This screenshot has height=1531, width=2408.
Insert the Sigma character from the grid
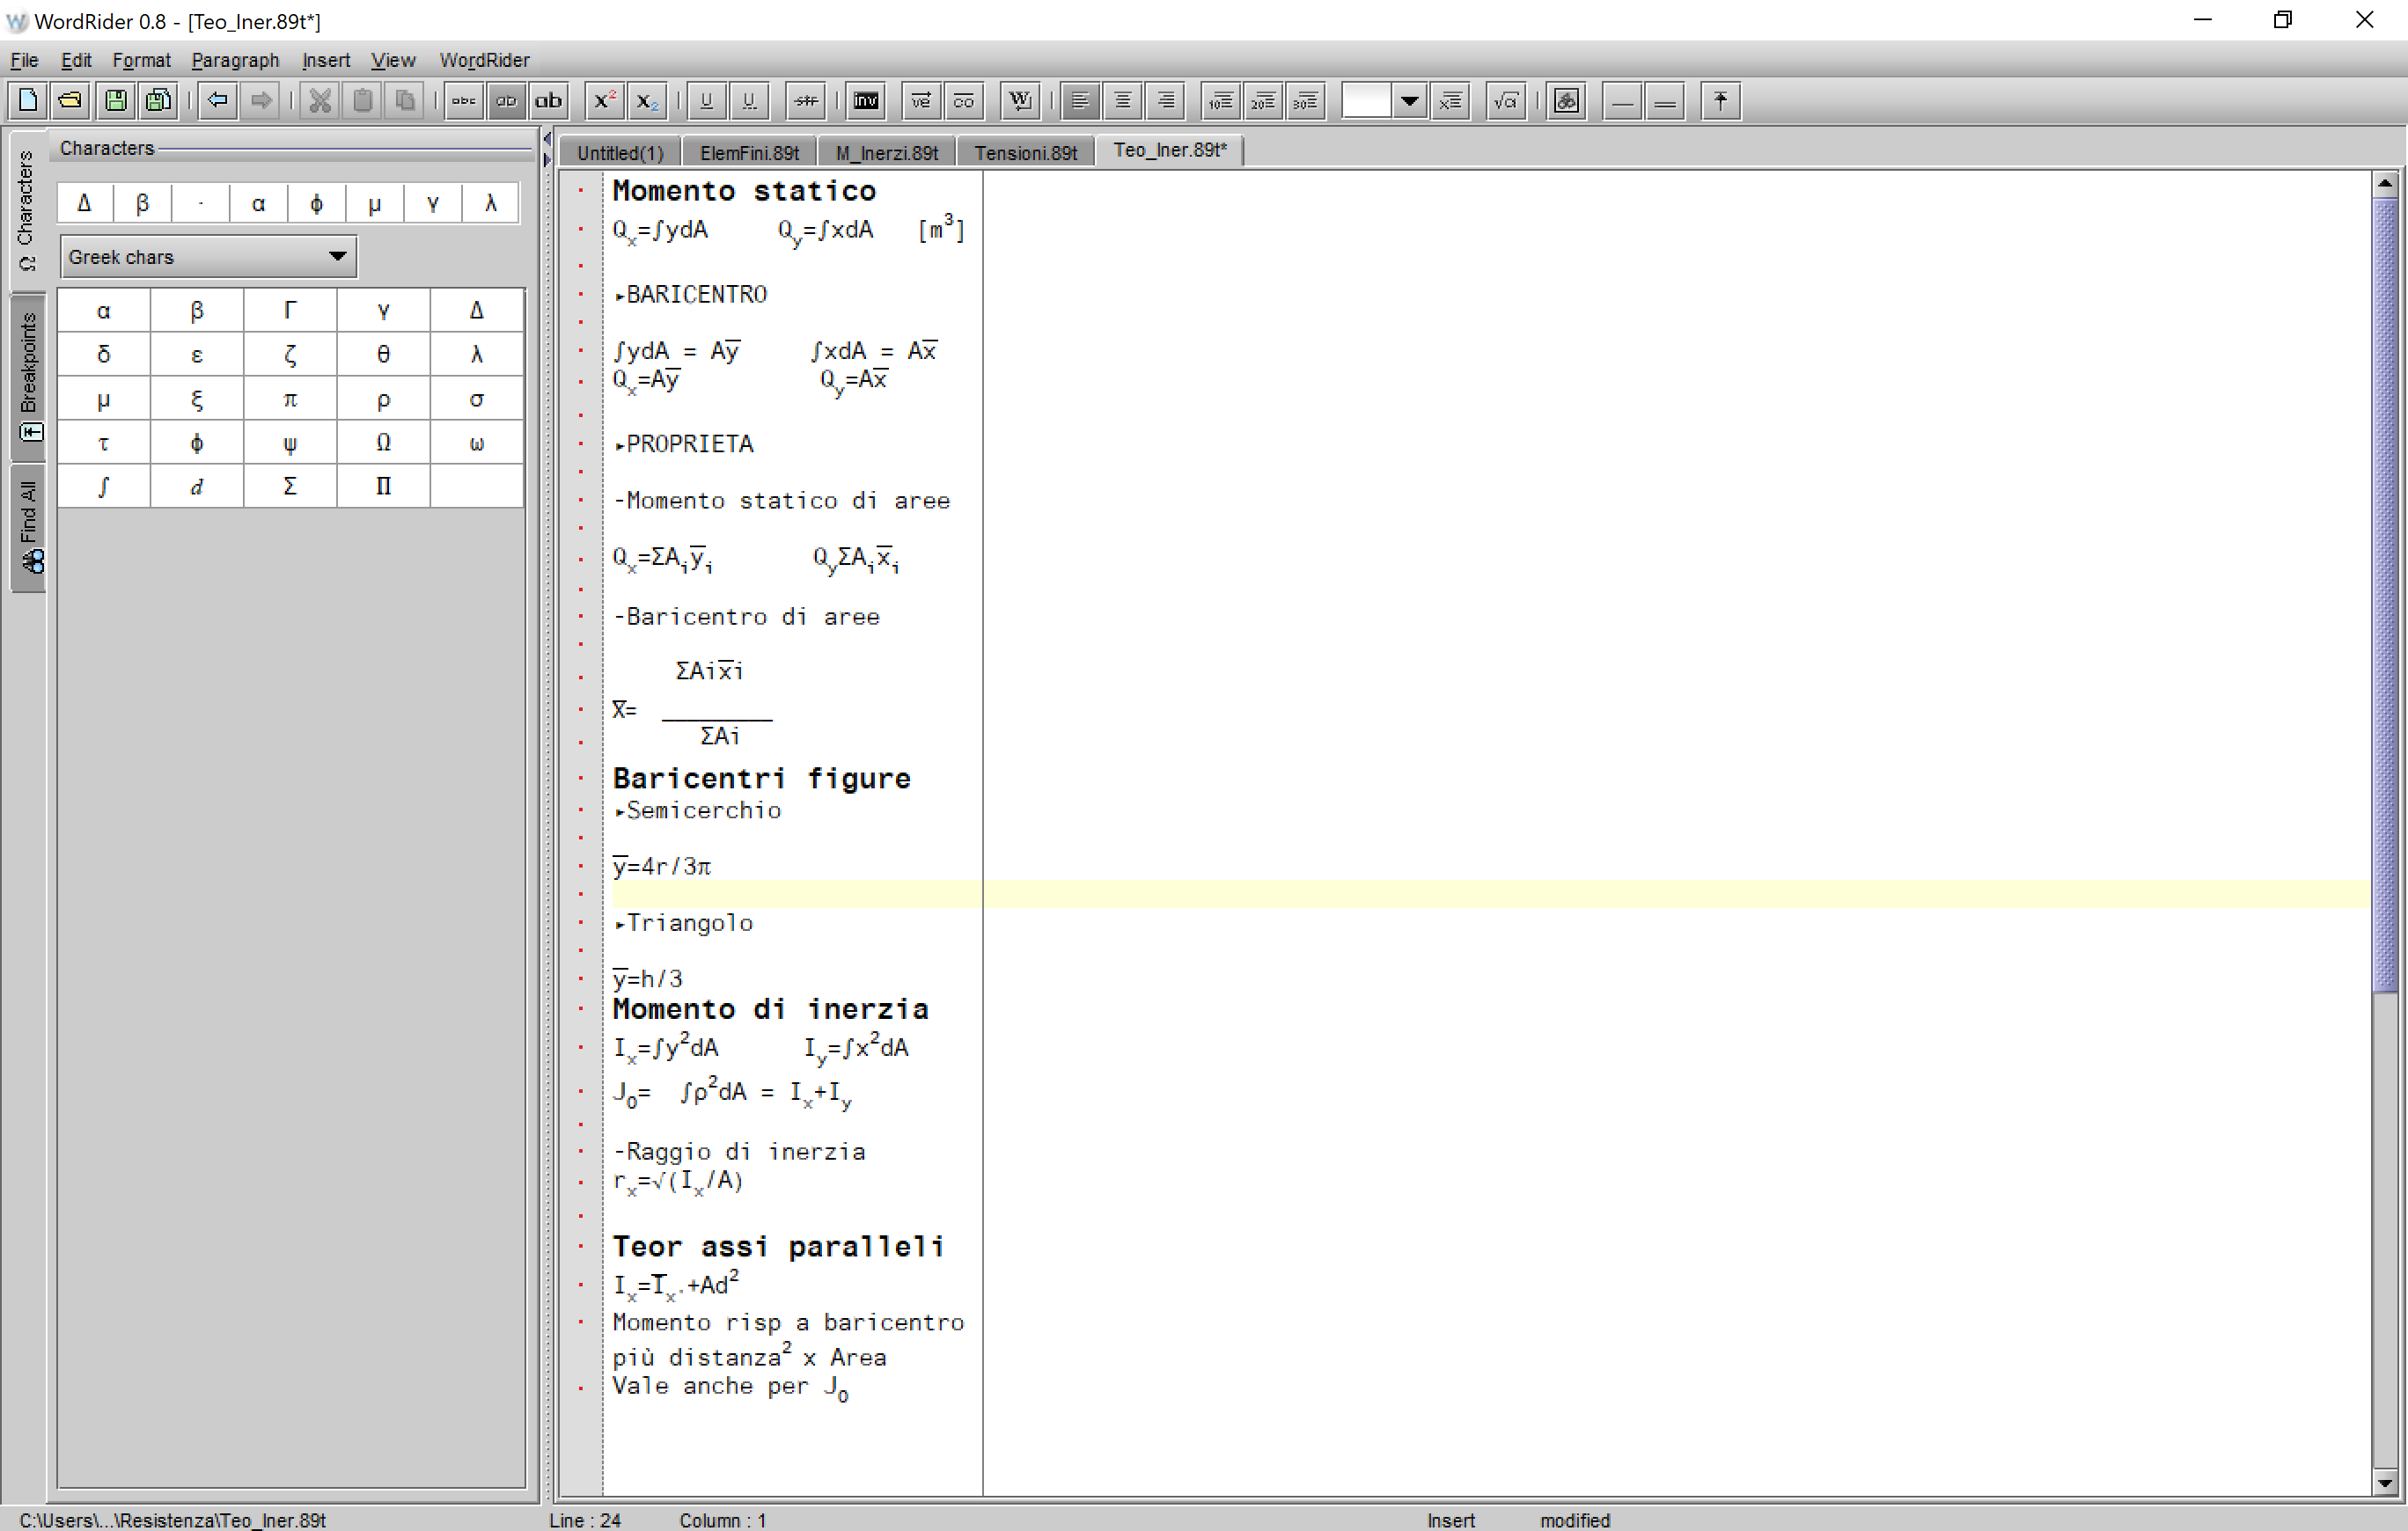click(x=290, y=487)
